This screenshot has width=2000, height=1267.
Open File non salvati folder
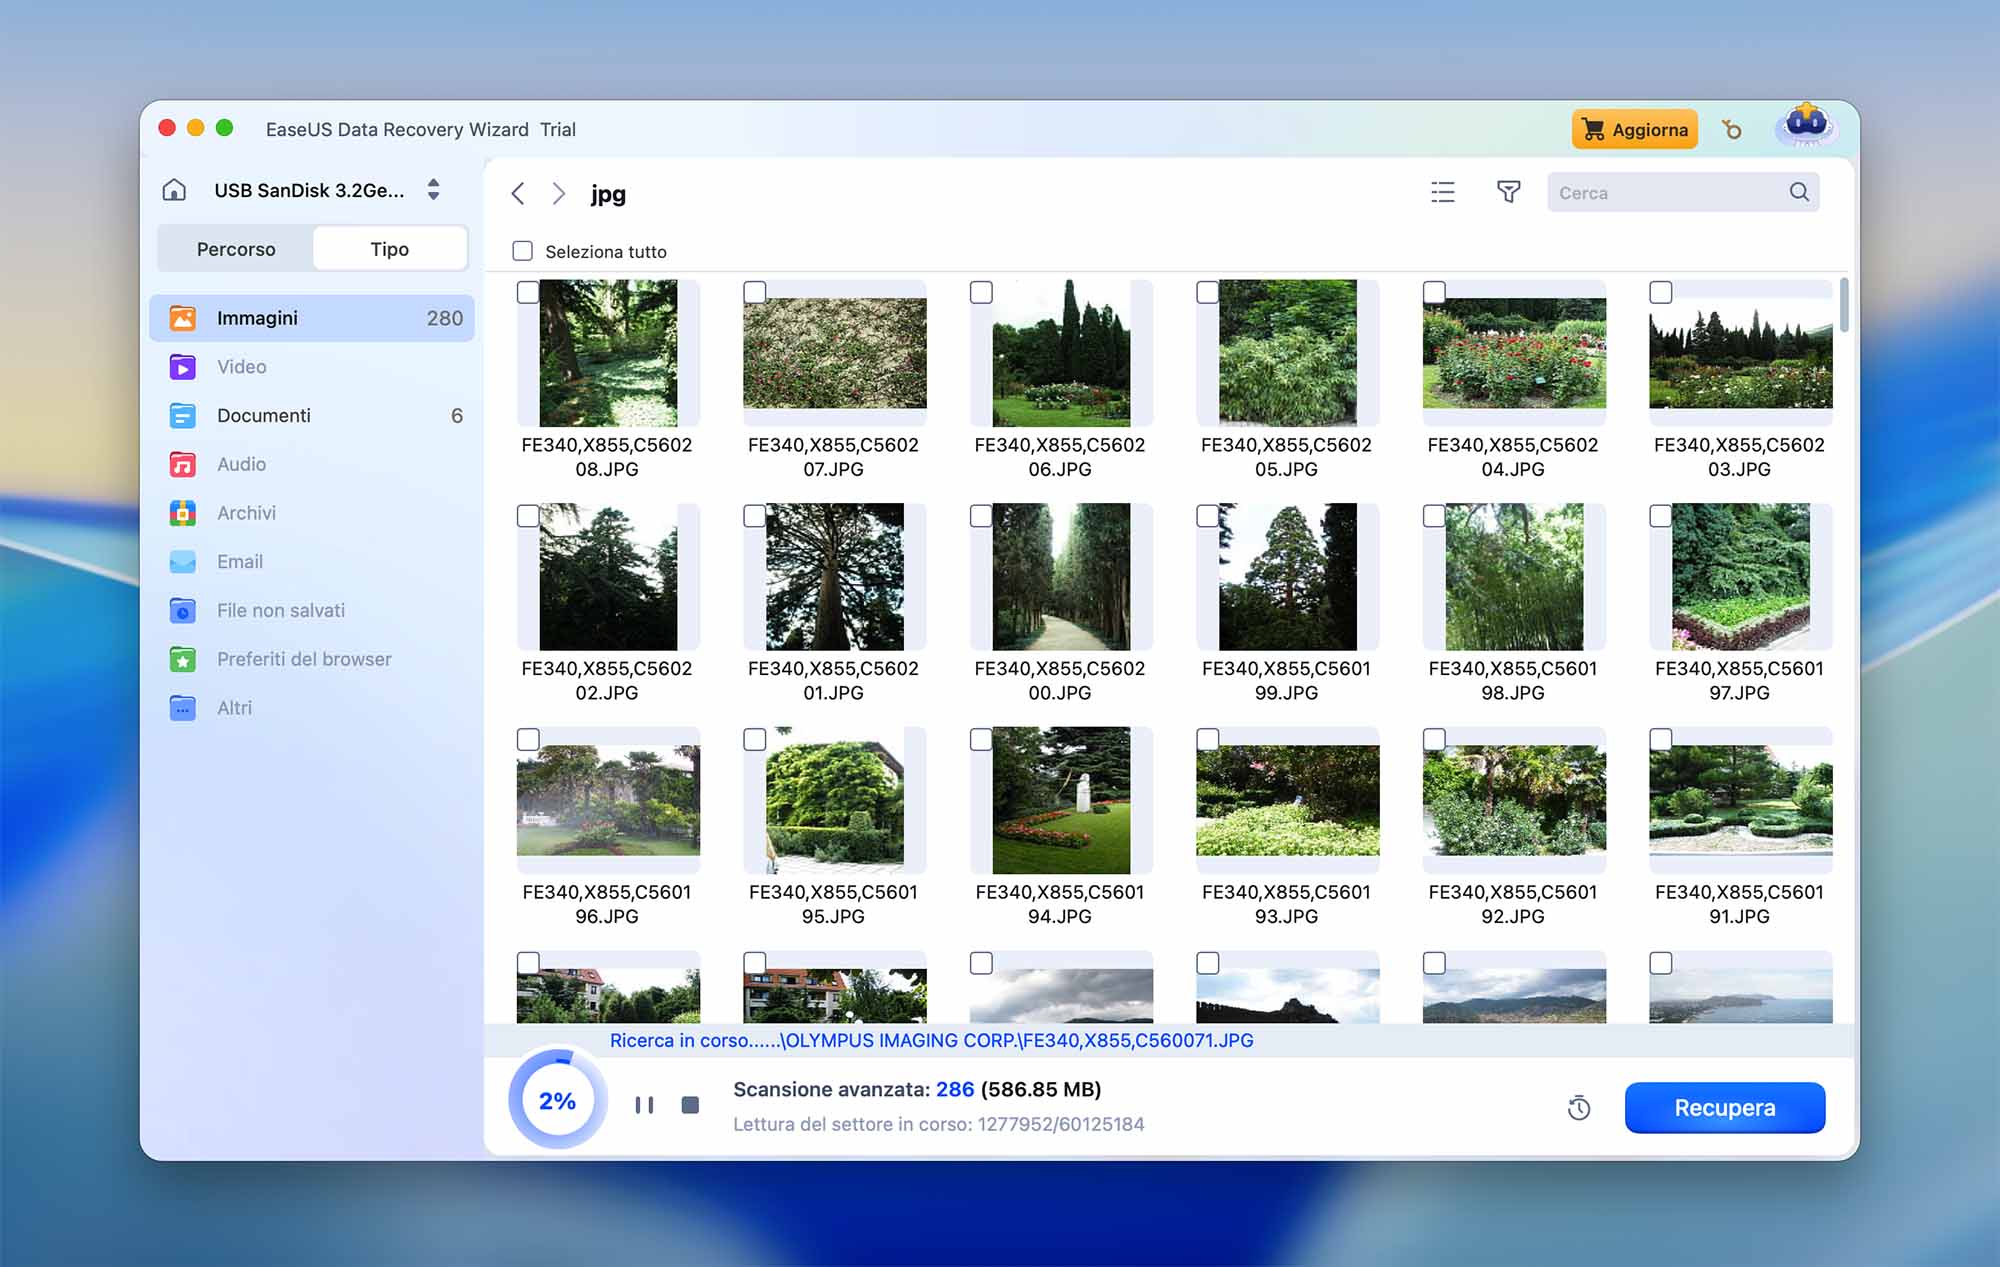click(x=280, y=610)
